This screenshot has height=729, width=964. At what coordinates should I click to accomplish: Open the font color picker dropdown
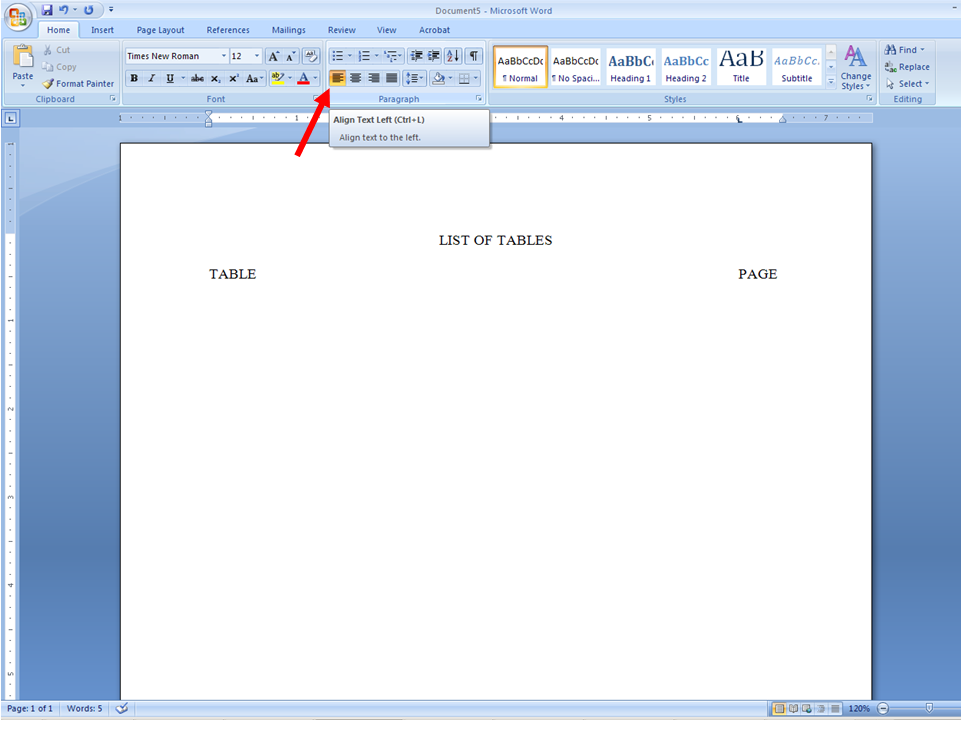pyautogui.click(x=313, y=77)
